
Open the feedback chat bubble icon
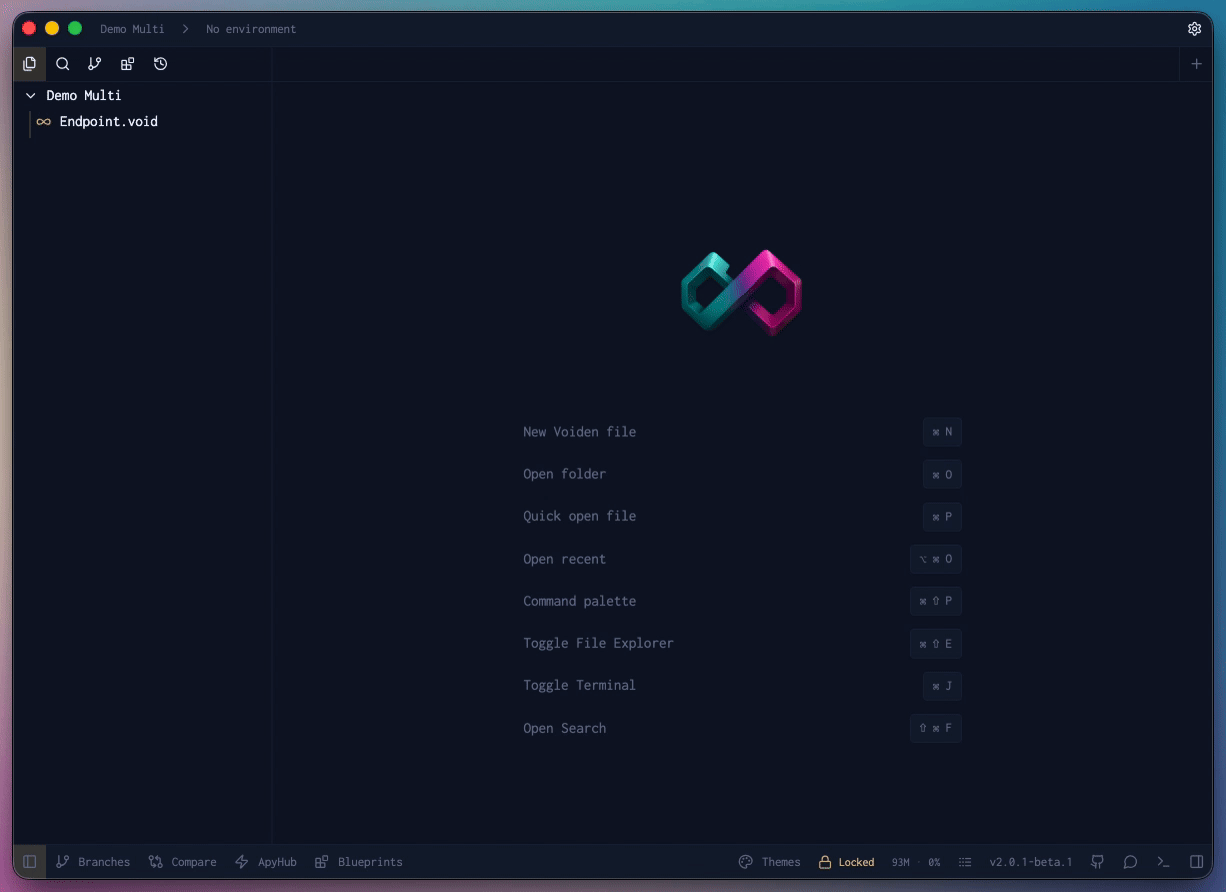1130,862
